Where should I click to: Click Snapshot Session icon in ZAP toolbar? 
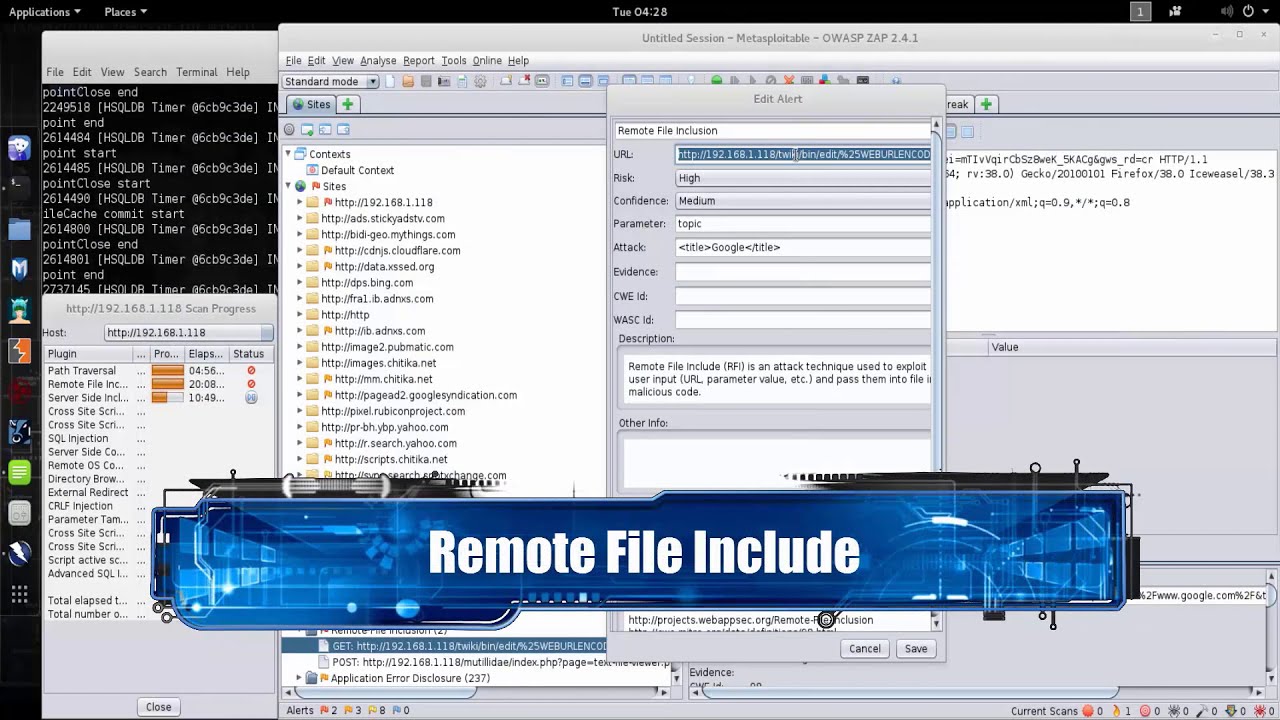[444, 81]
